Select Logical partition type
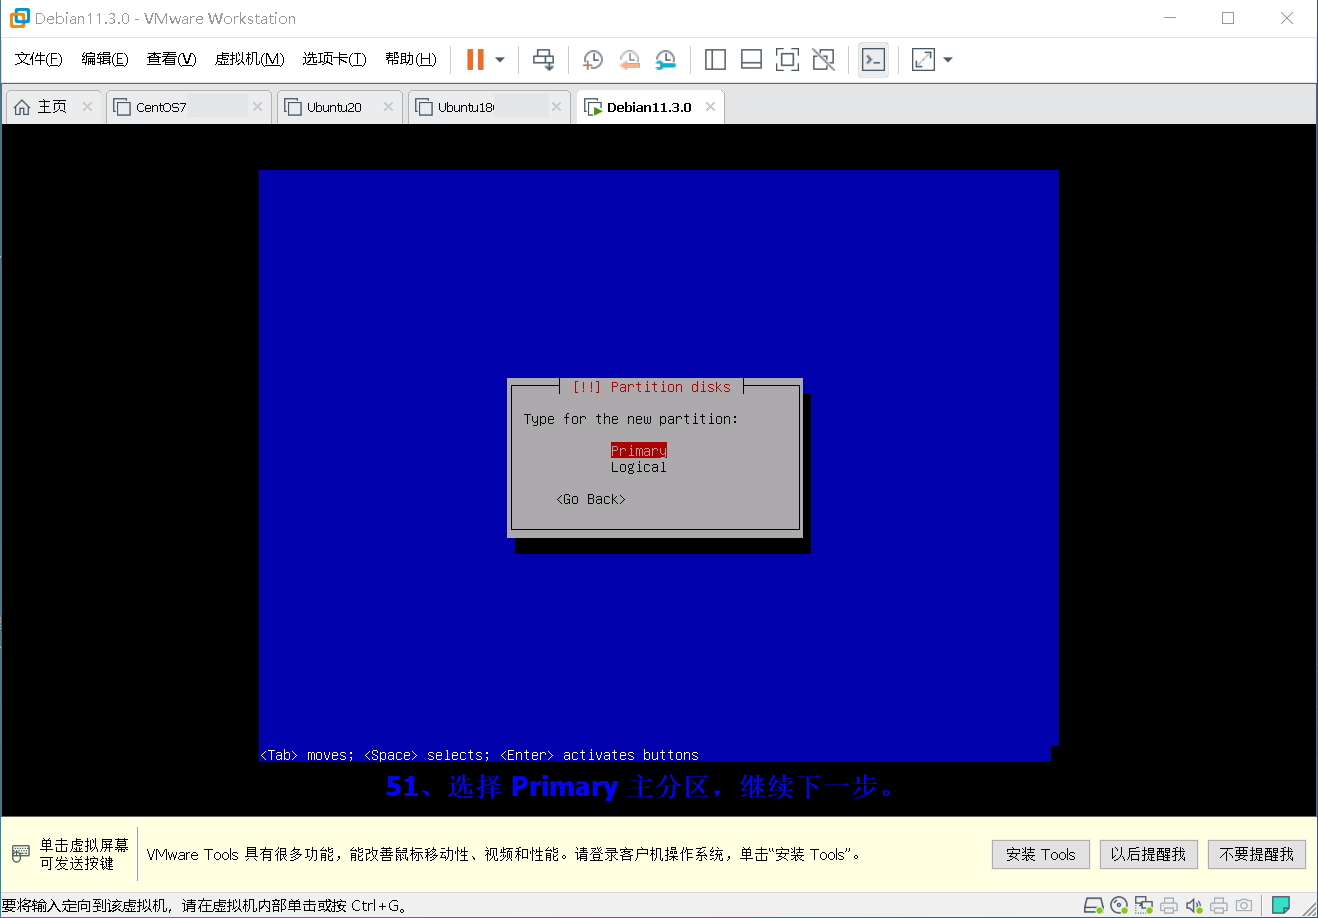Screen dimensions: 1318x918 (x=639, y=467)
